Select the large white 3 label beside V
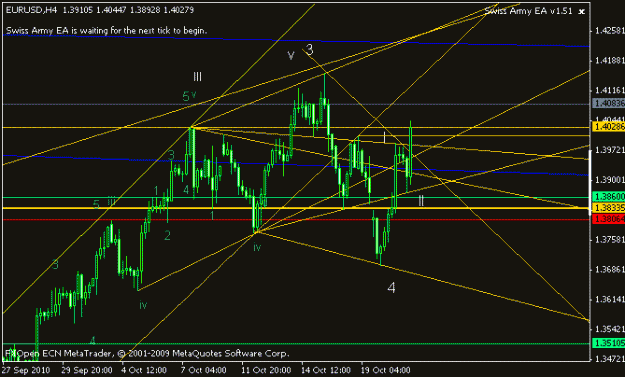This screenshot has width=625, height=377. point(309,50)
